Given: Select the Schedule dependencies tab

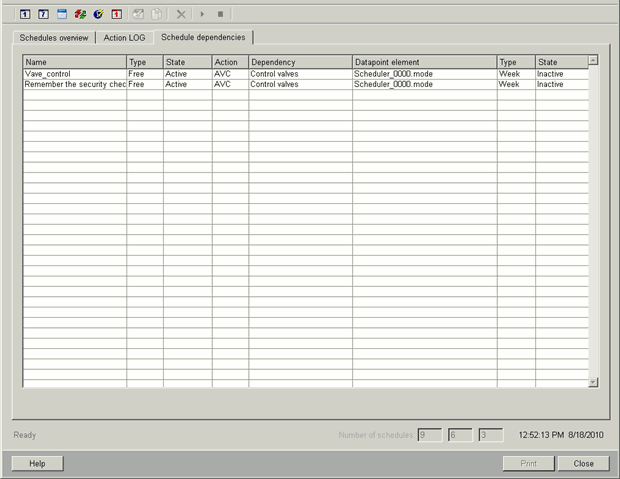Looking at the screenshot, I should click(203, 37).
